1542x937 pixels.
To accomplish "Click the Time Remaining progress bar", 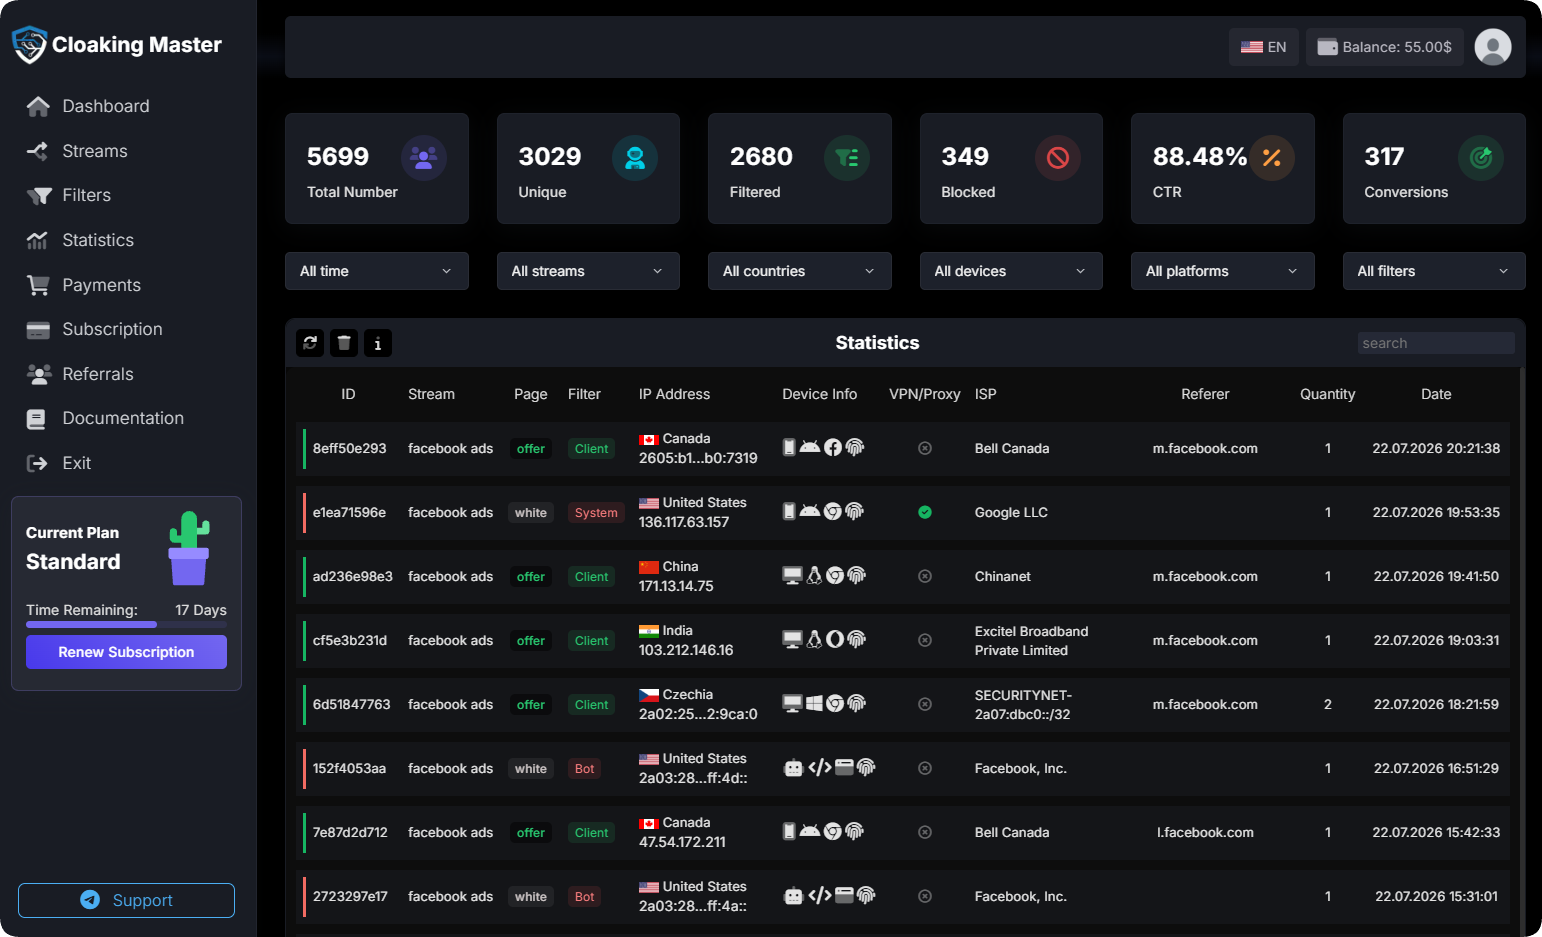I will (126, 624).
